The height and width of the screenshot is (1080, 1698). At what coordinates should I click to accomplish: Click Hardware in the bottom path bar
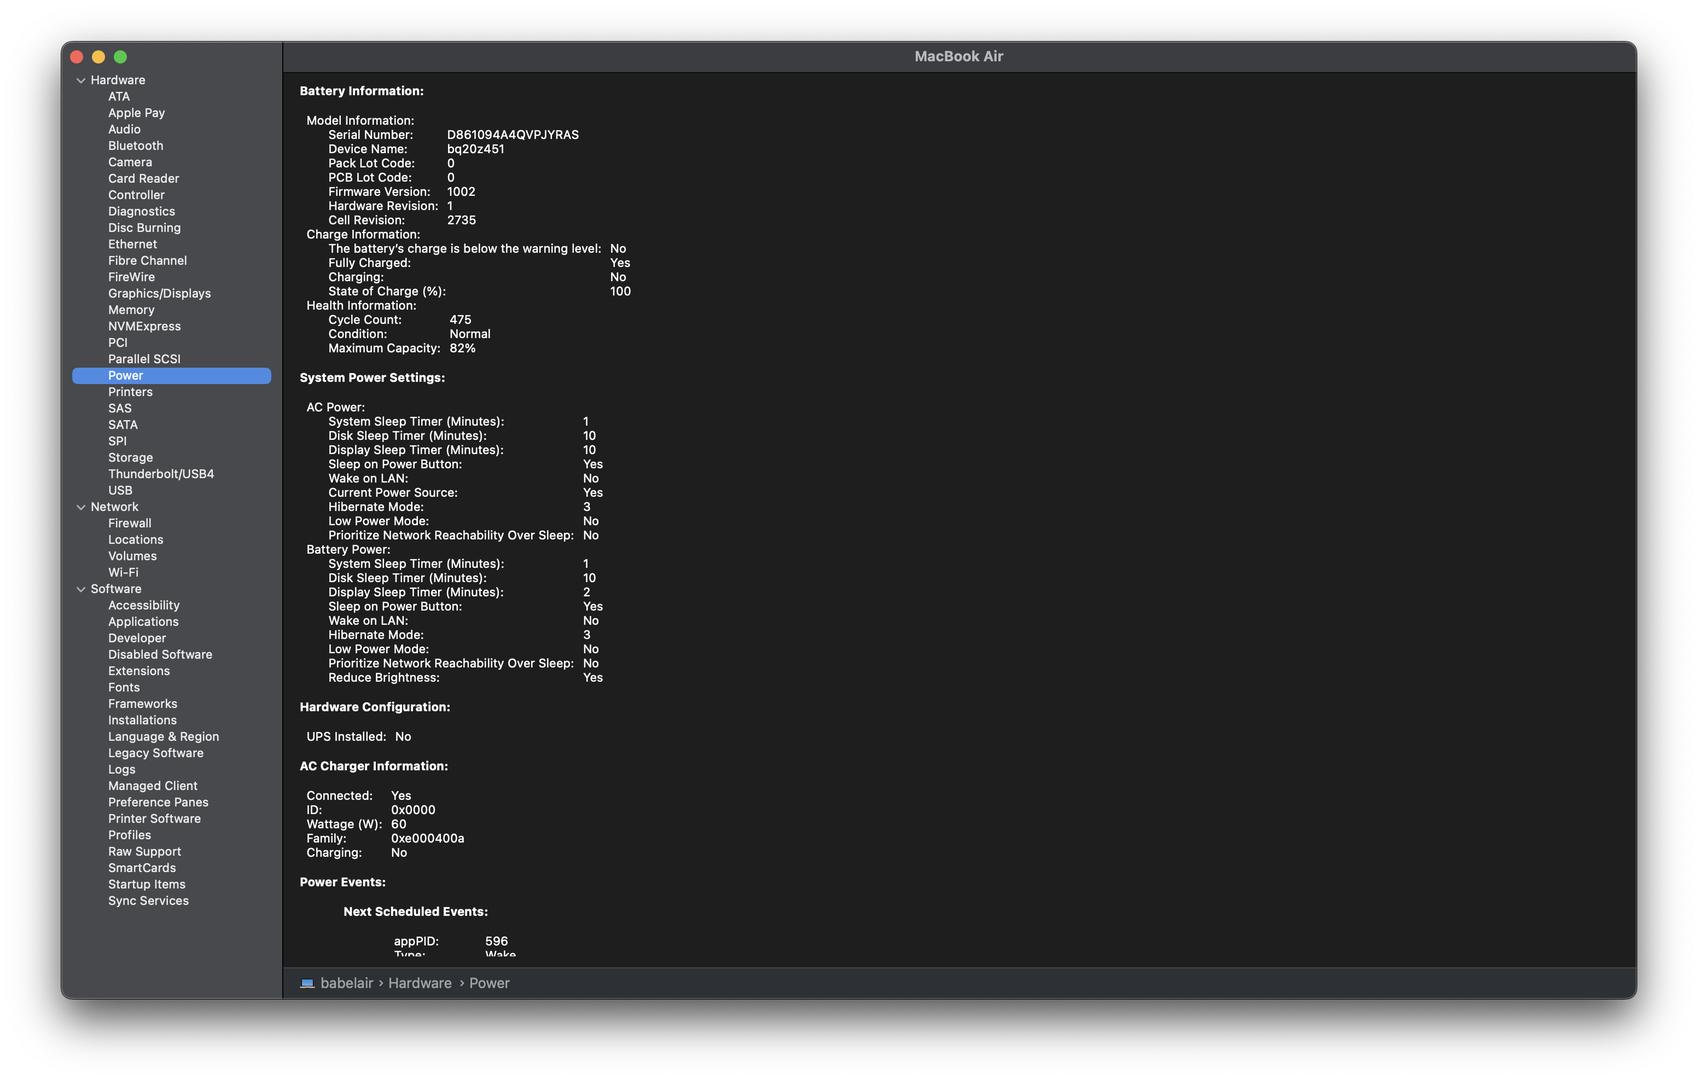coord(419,984)
